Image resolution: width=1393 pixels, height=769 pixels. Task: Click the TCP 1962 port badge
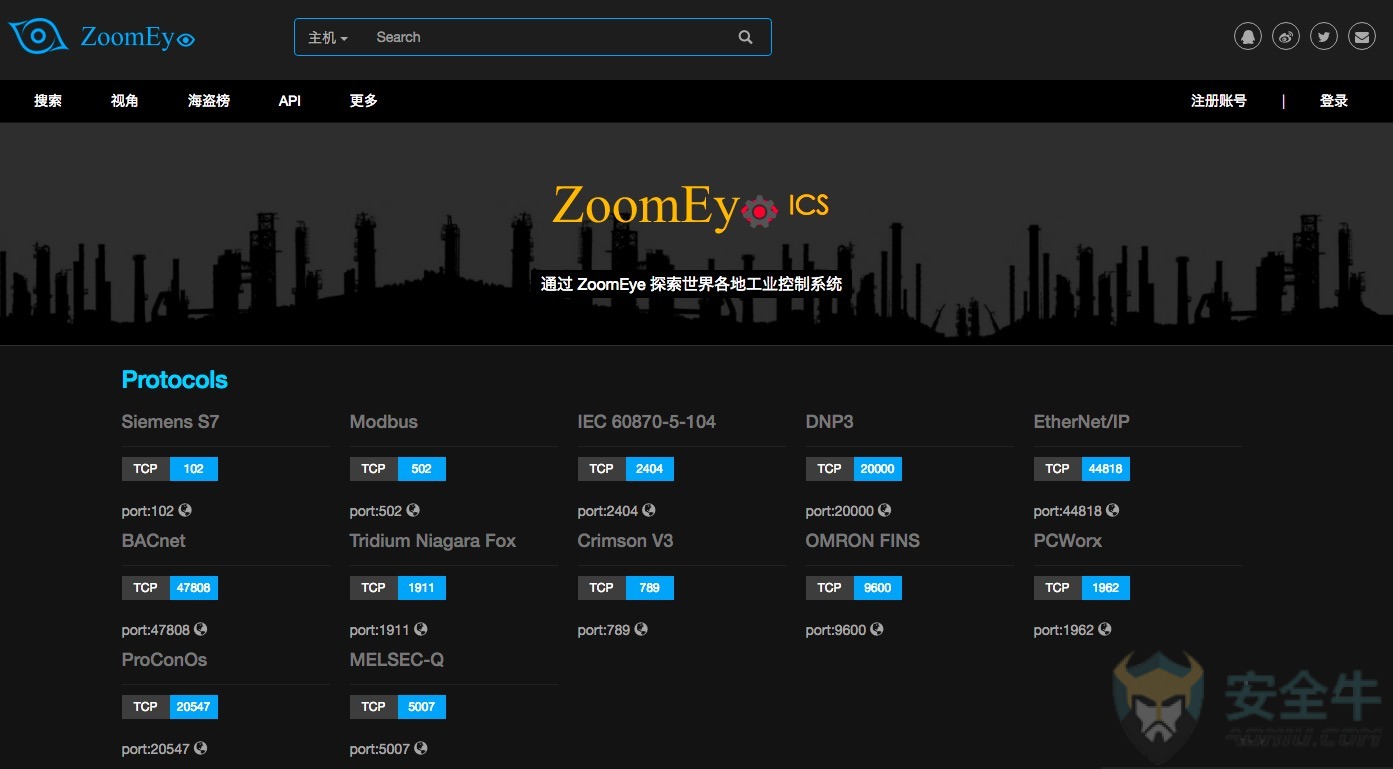click(1082, 587)
